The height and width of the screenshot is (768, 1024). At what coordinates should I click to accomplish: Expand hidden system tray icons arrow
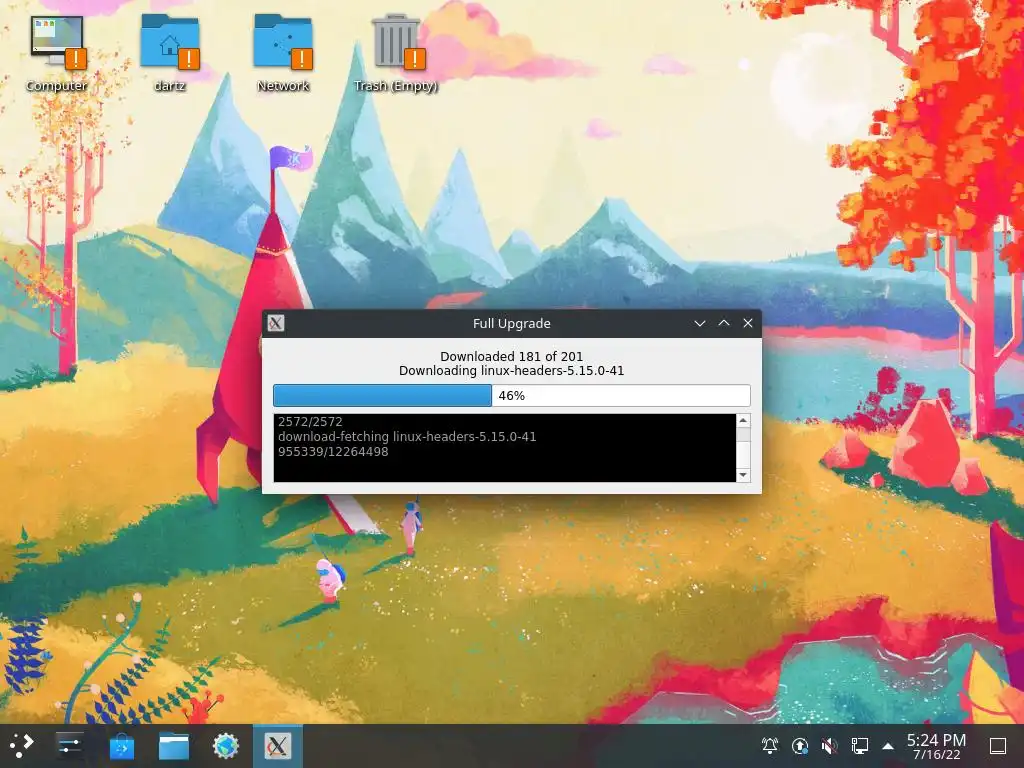888,746
